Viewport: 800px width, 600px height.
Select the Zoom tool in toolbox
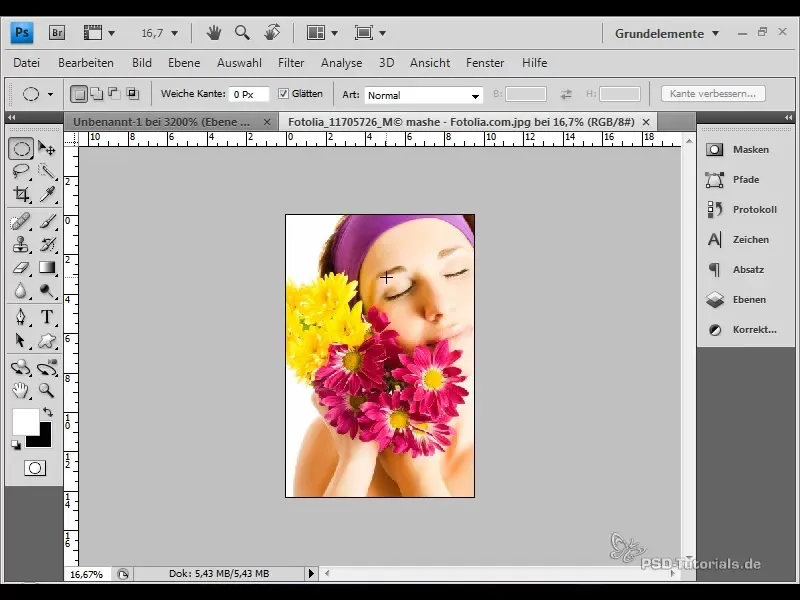47,390
